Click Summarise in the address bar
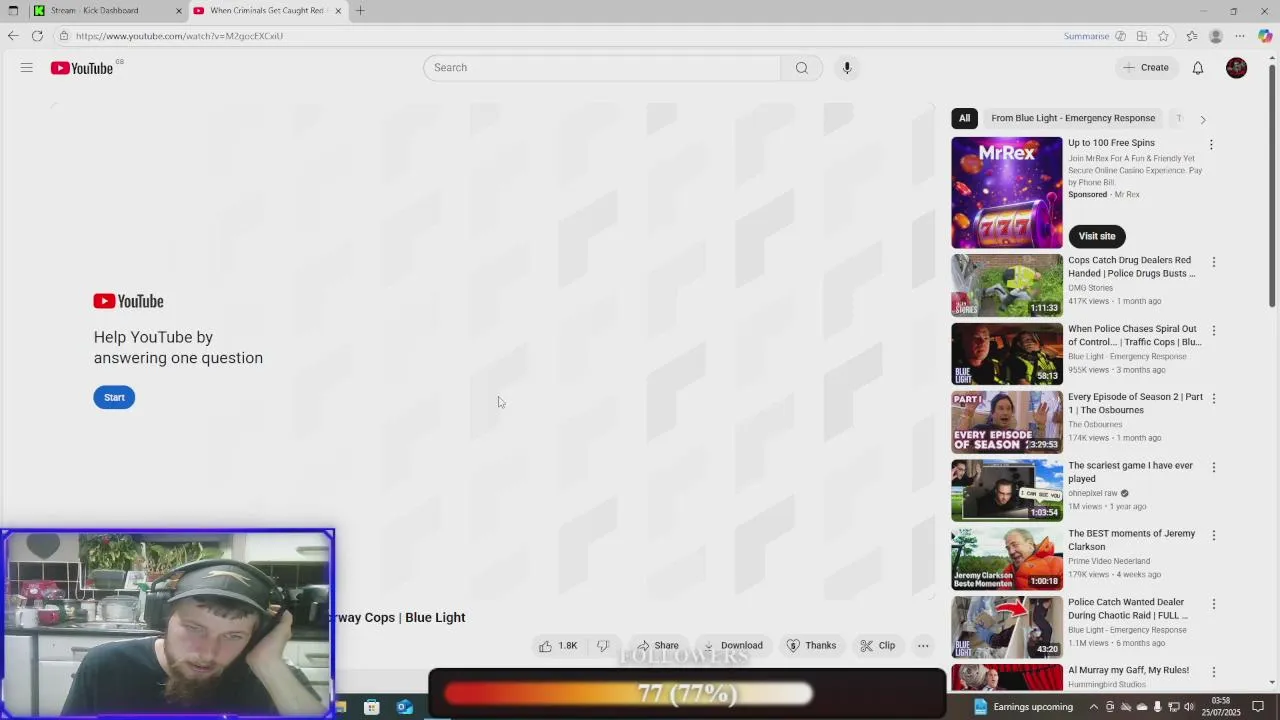 click(x=1086, y=36)
